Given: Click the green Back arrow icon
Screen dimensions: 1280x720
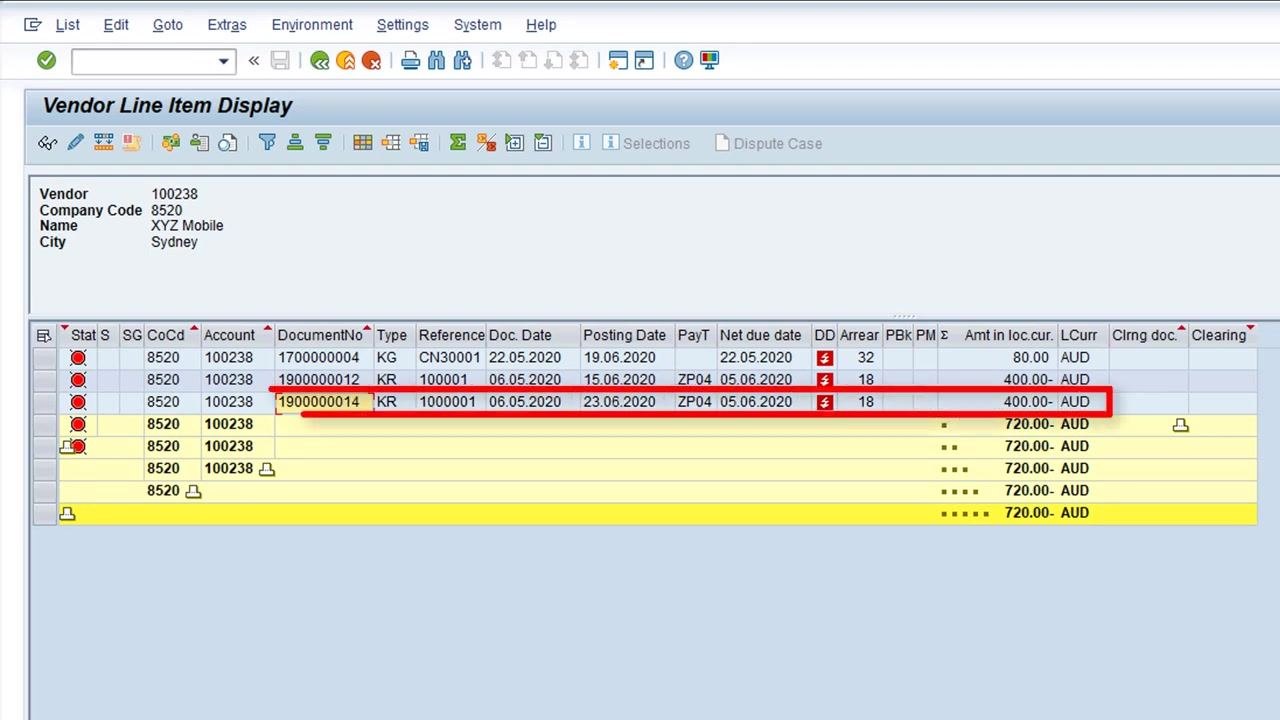Looking at the screenshot, I should point(320,61).
